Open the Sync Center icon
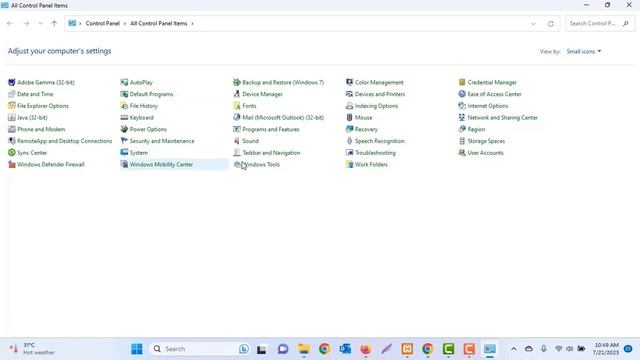The width and height of the screenshot is (640, 360). coord(11,153)
